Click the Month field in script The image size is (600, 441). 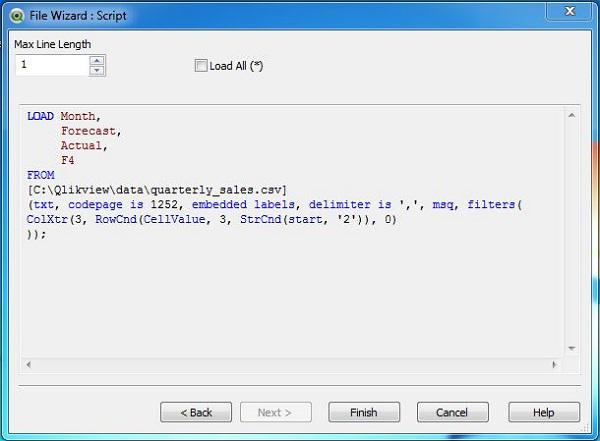tap(78, 116)
